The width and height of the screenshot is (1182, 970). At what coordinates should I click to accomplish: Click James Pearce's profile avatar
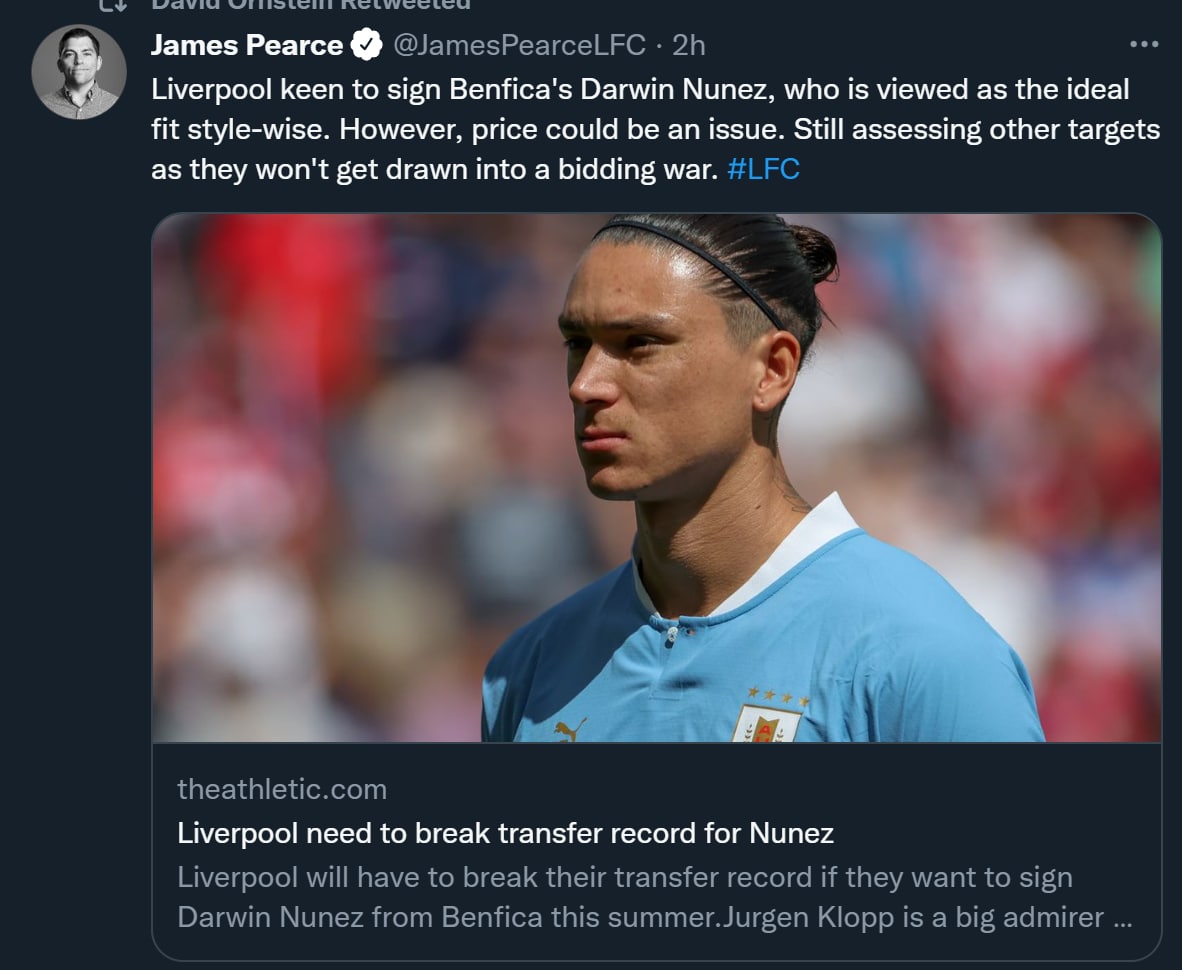[x=79, y=72]
